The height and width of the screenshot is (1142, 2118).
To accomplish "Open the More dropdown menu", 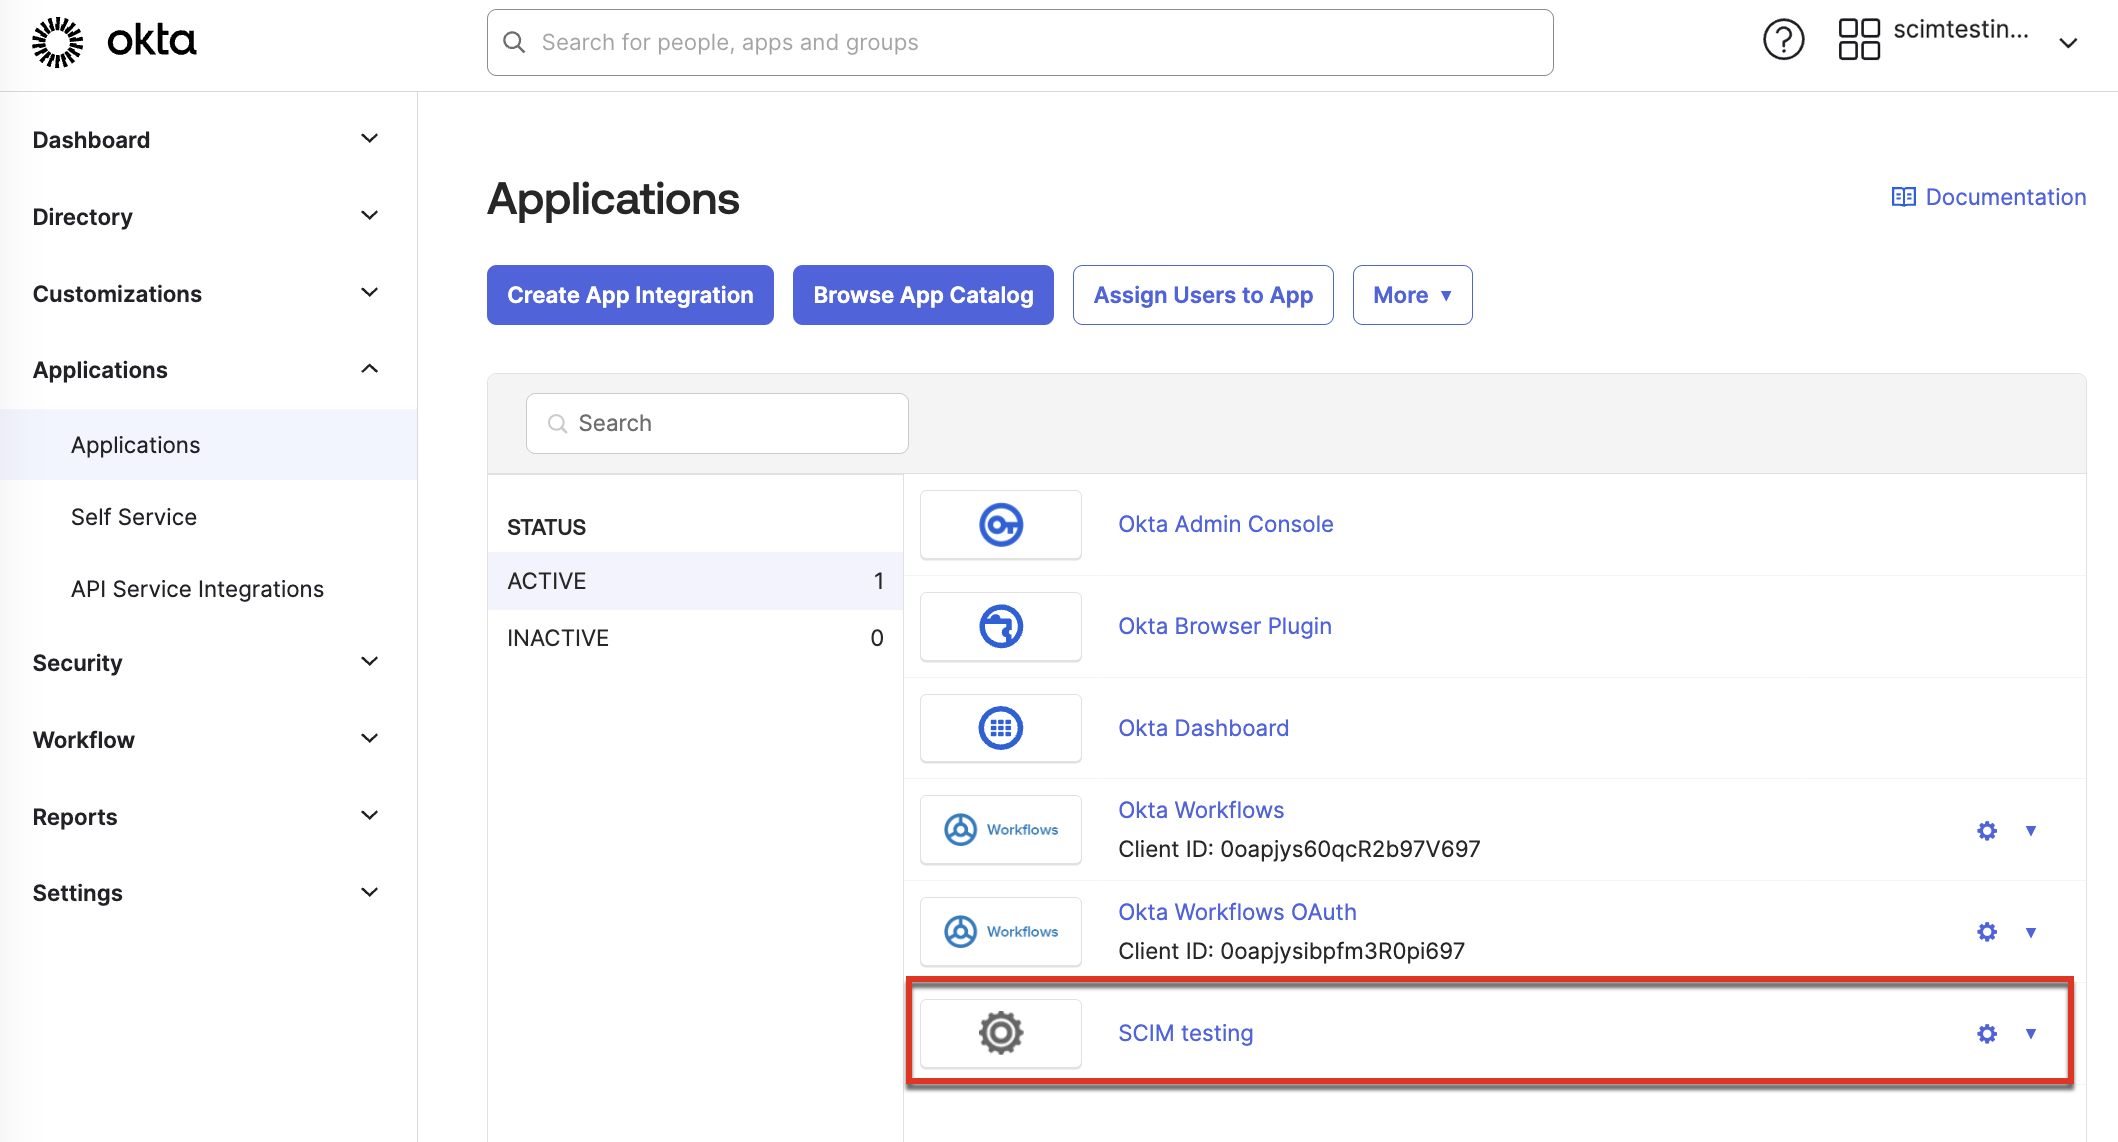I will click(1412, 294).
